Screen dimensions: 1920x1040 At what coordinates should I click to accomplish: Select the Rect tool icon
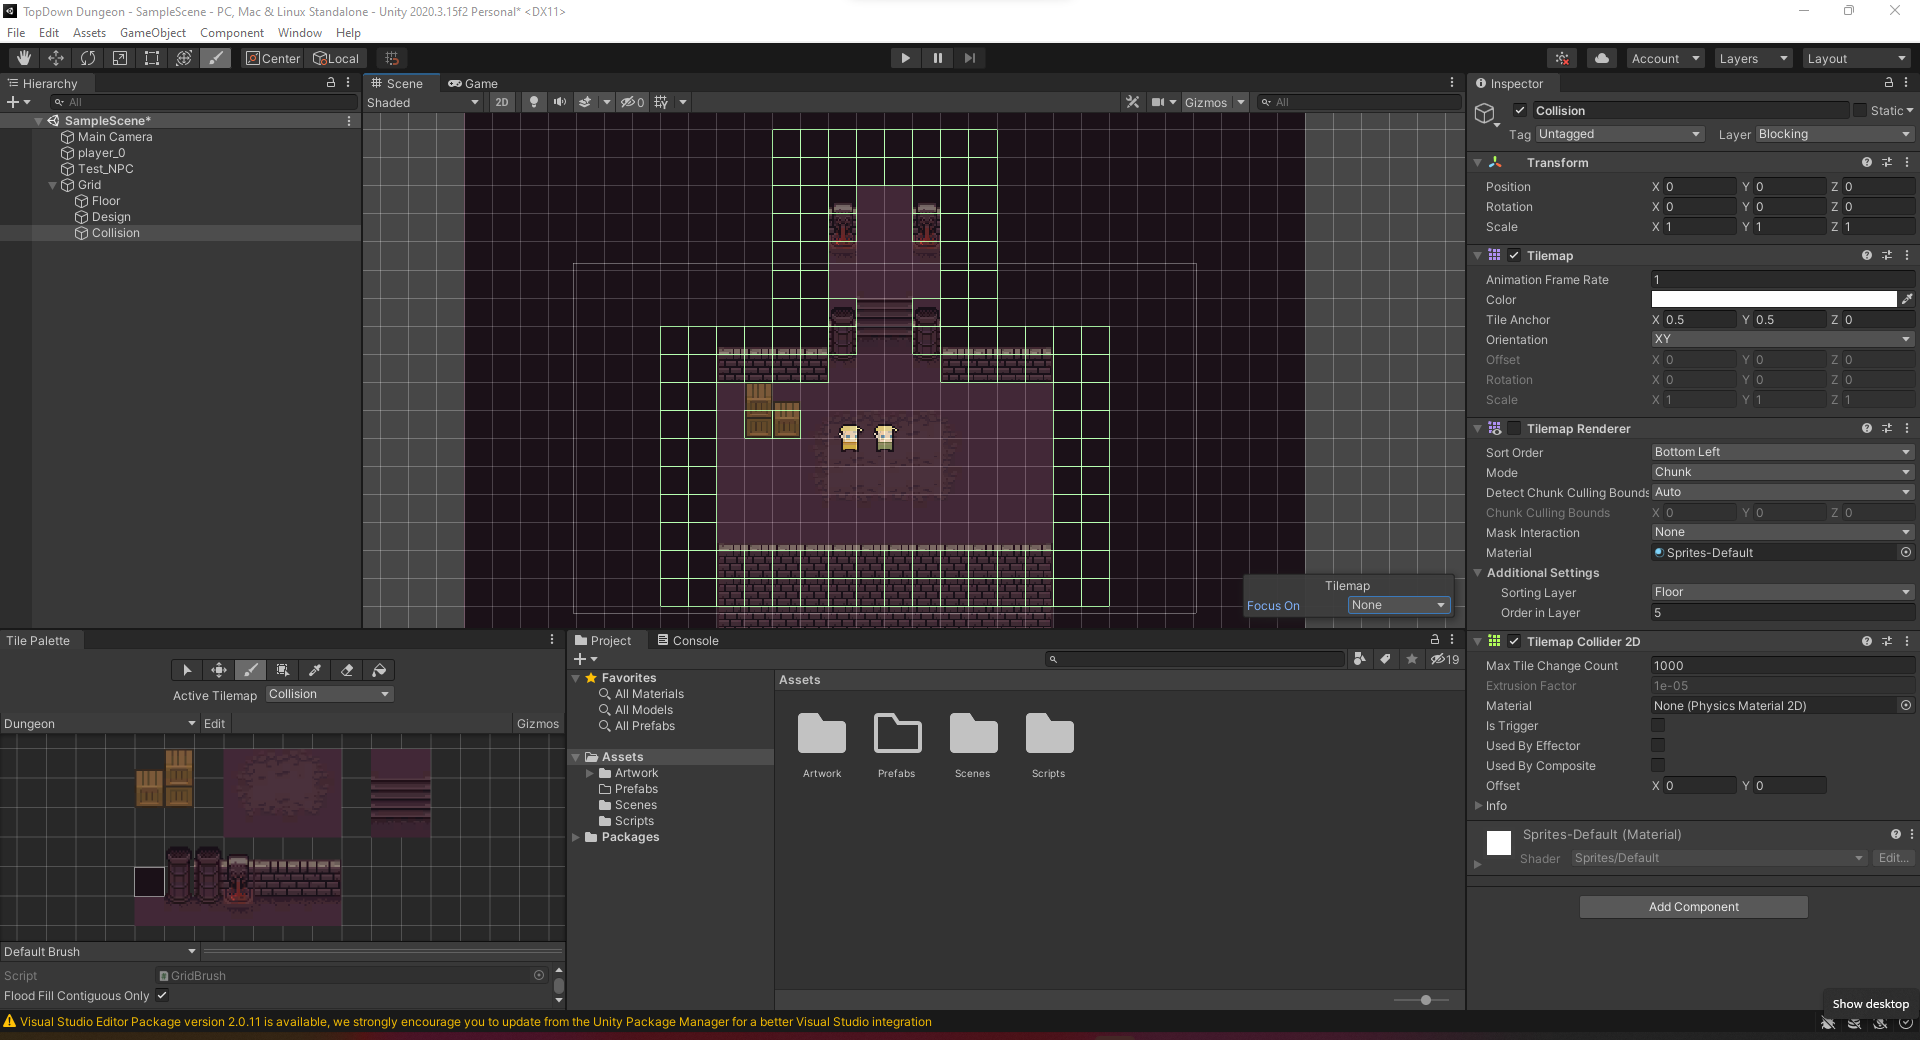(152, 58)
